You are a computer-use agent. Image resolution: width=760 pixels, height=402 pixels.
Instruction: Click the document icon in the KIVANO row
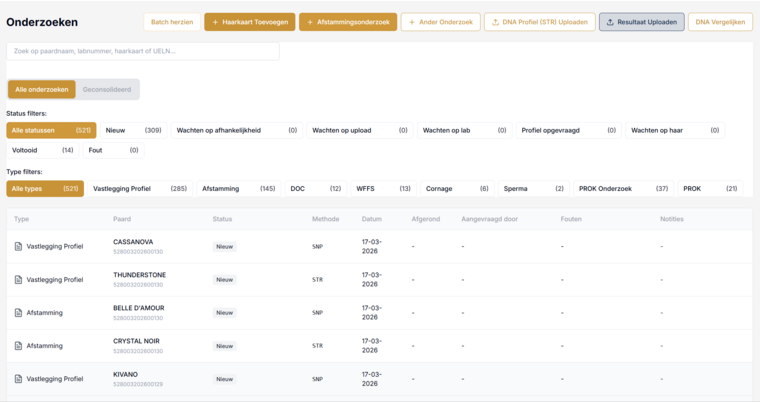coord(18,379)
